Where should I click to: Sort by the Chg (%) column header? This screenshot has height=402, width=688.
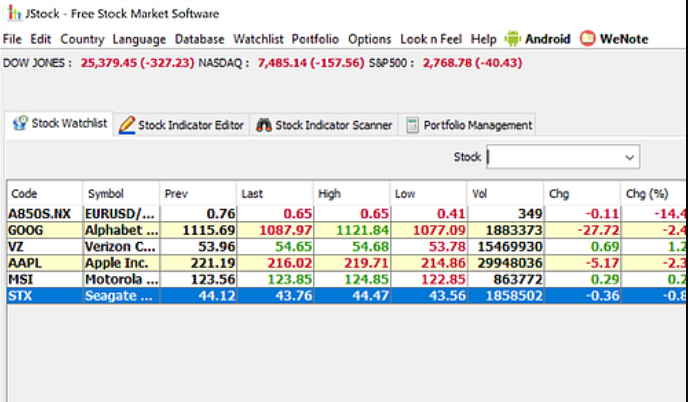654,194
